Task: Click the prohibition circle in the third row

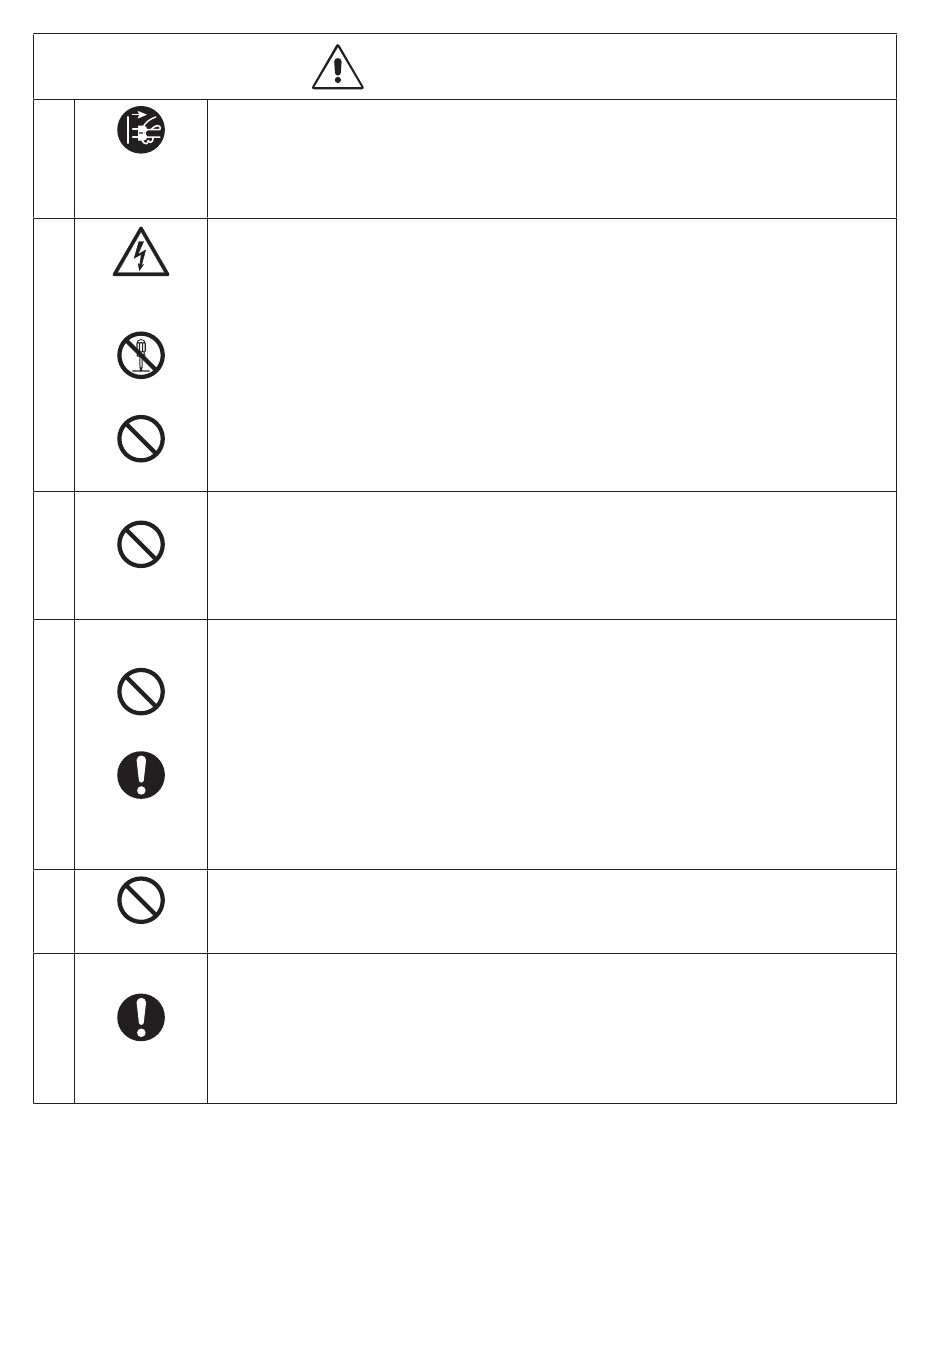Action: 141,545
